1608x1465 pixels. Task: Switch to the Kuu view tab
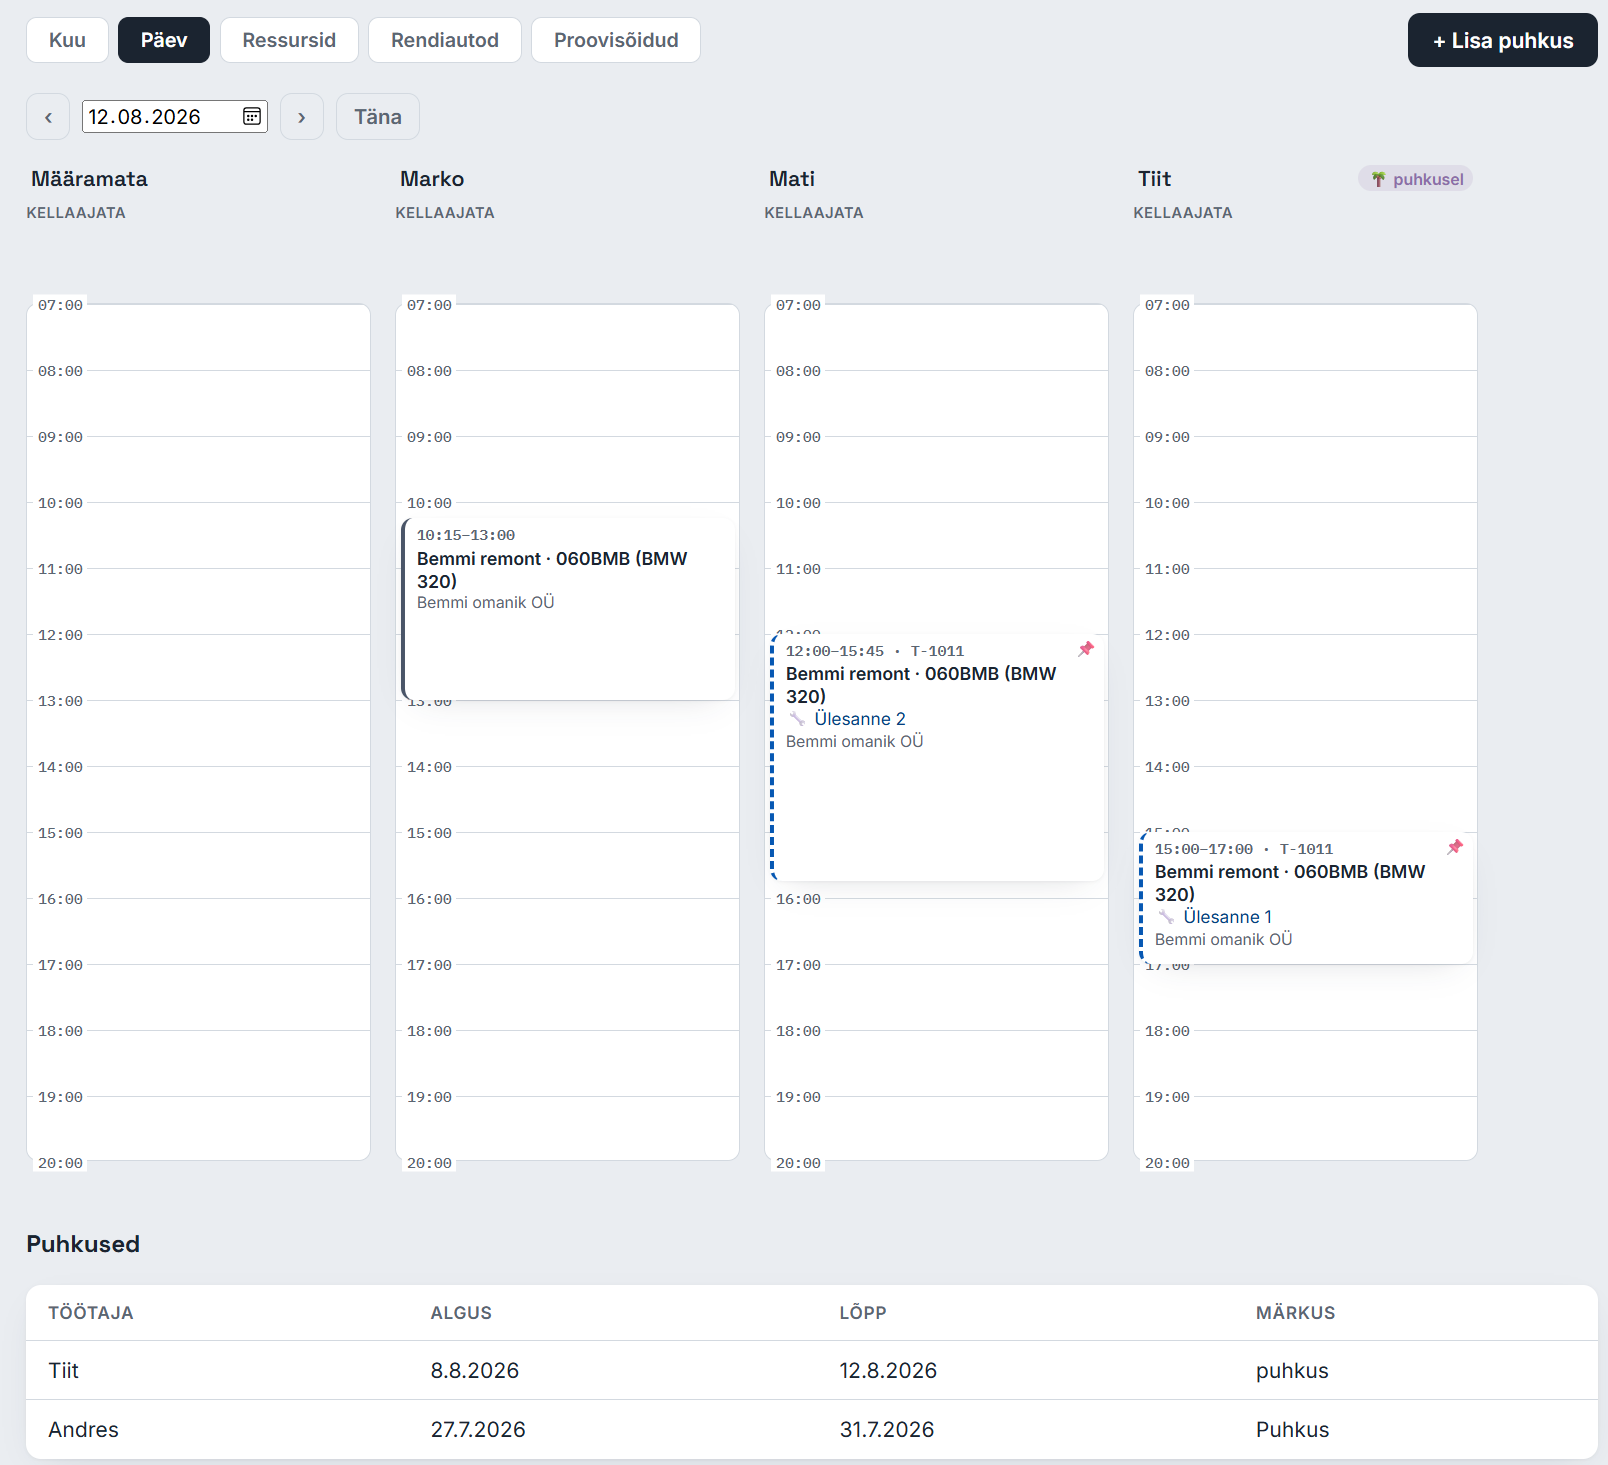point(67,40)
